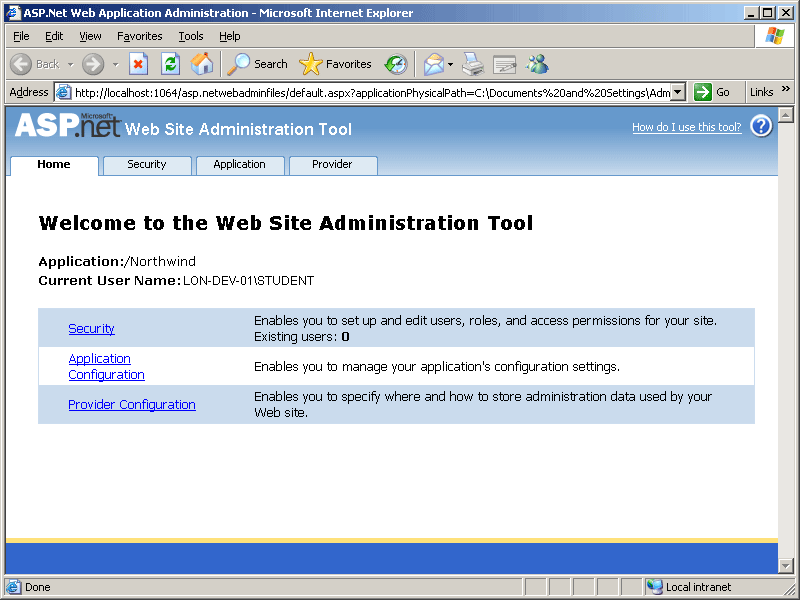Follow the Provider Configuration link

(132, 405)
